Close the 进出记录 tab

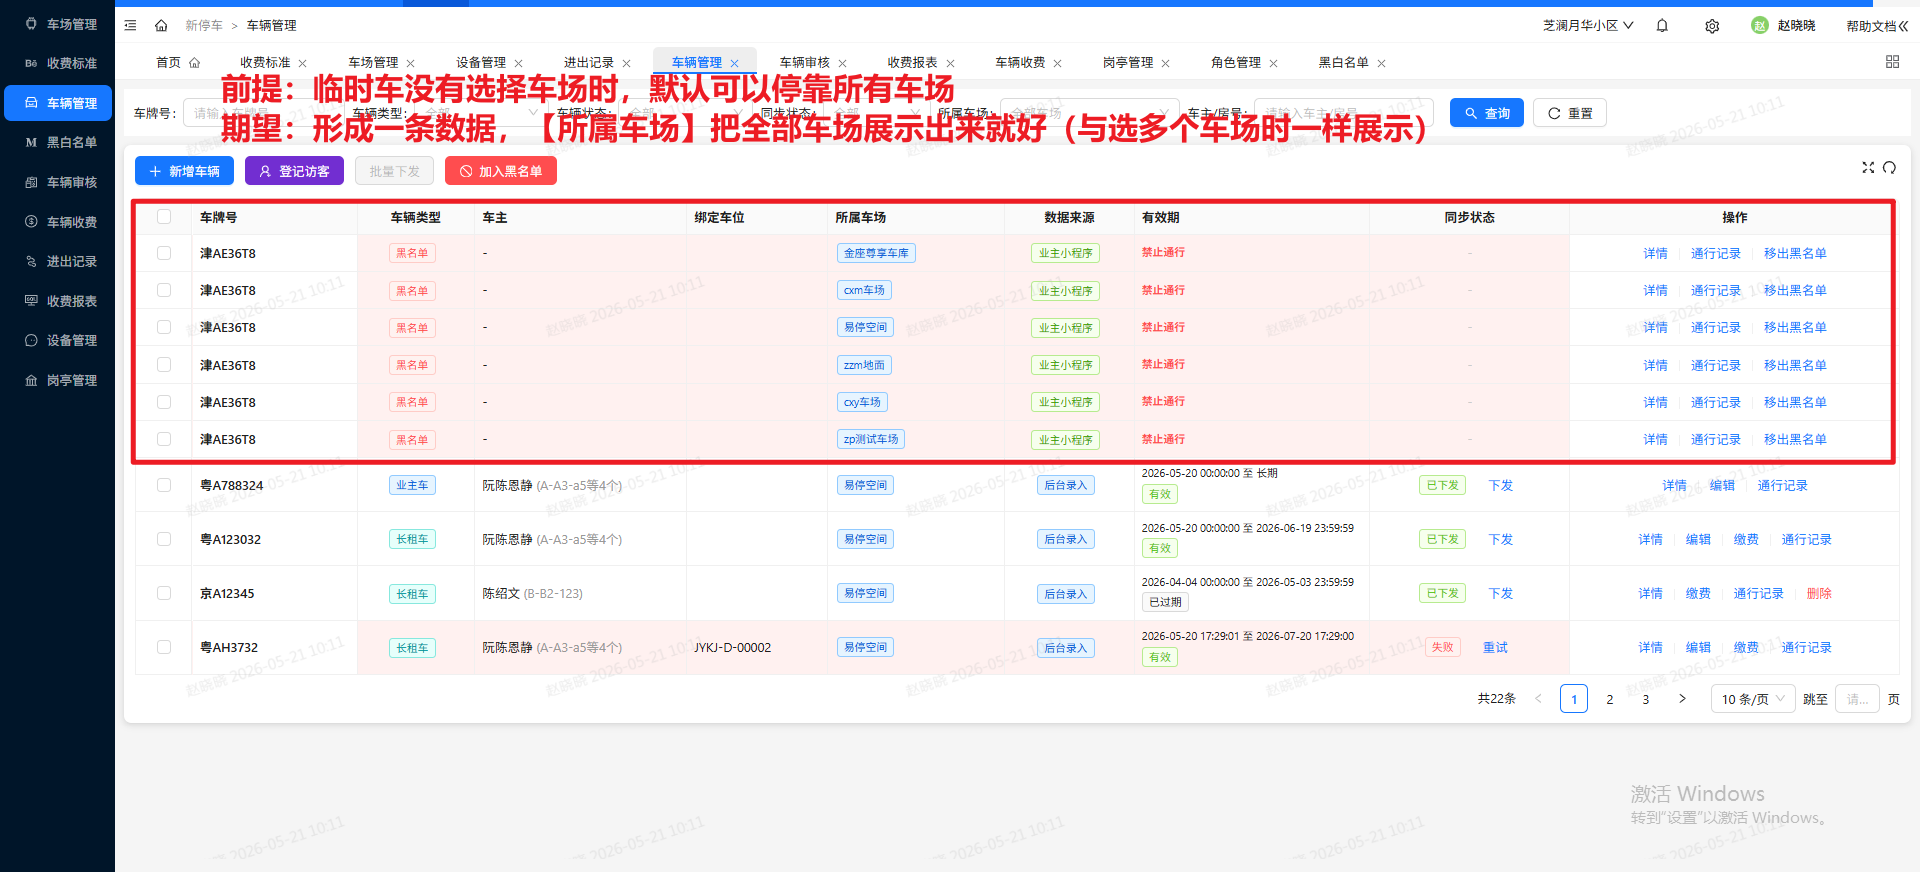click(627, 63)
